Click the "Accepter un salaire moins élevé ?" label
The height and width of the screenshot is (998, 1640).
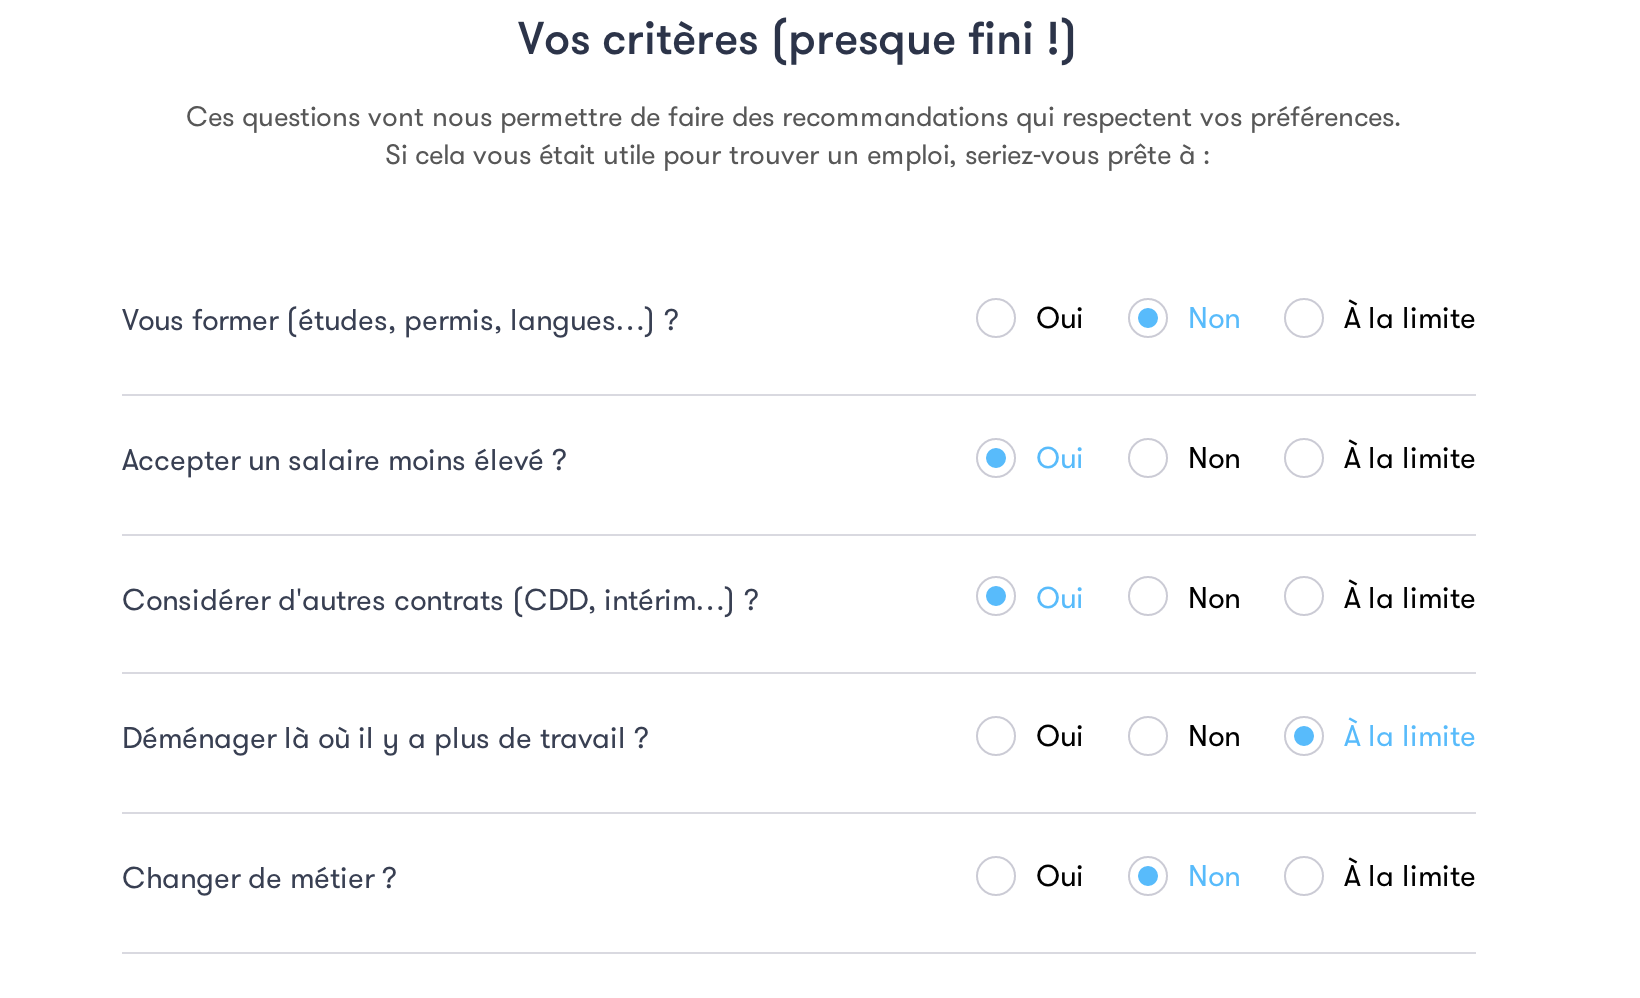click(x=344, y=461)
